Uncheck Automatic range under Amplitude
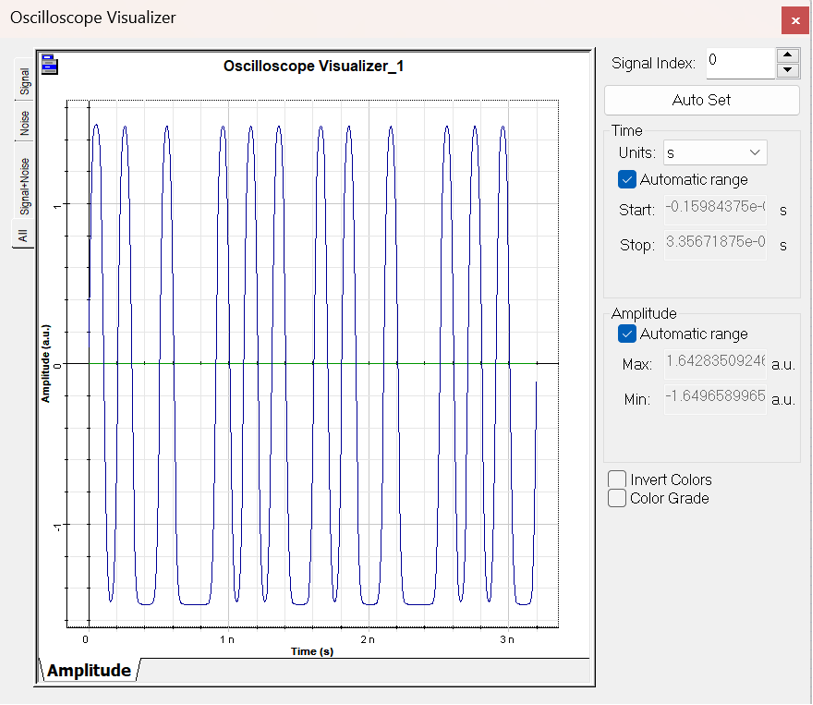813x705 pixels. tap(628, 334)
